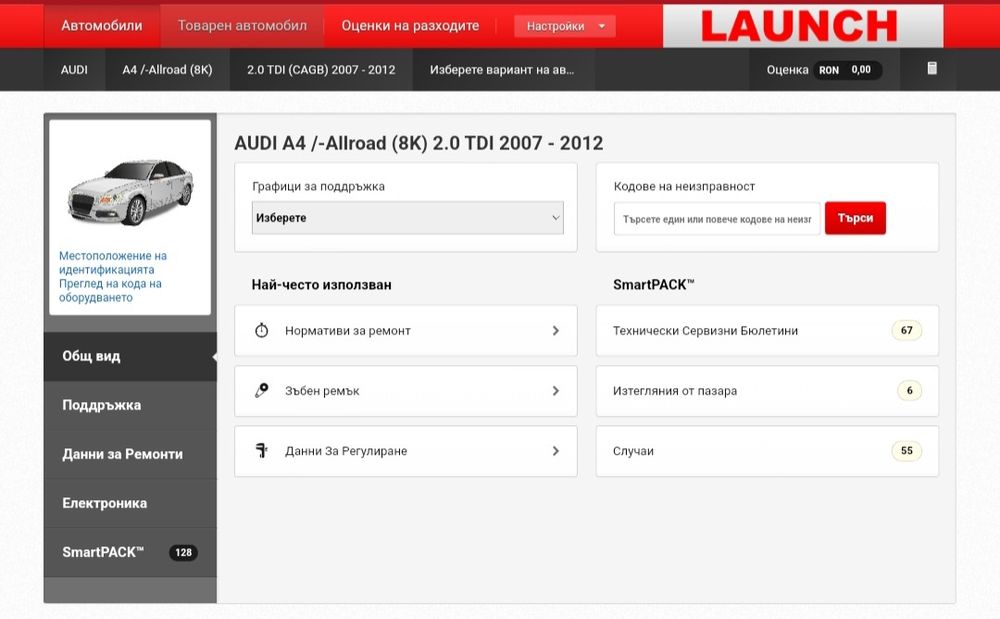Screen dimensions: 1000x619
Task: Click the fault code search input field
Action: [x=717, y=219]
